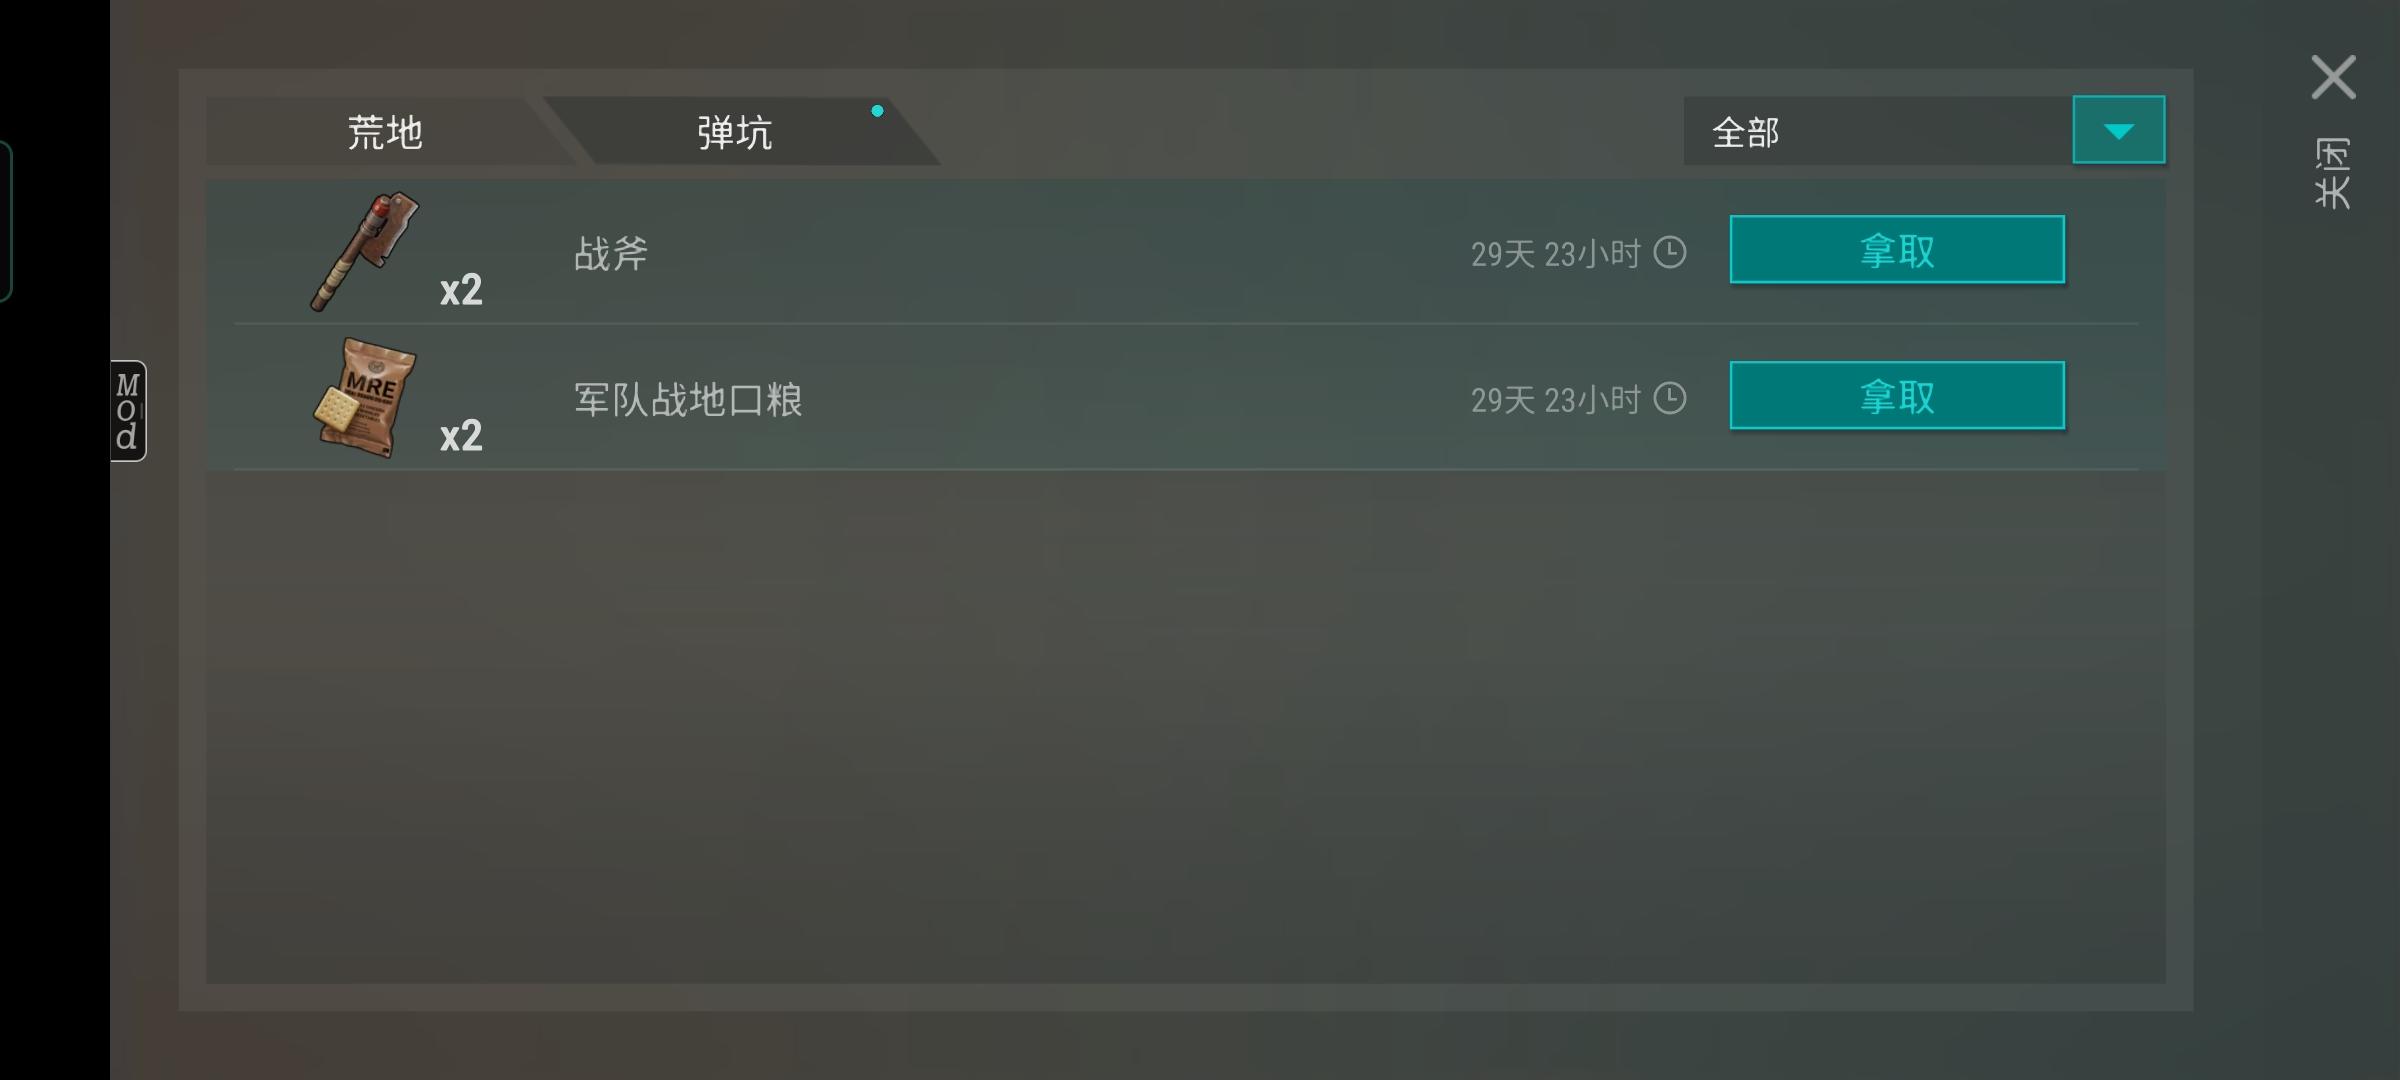The image size is (2400, 1080).
Task: Click the x2 quantity beside the axe
Action: 461,290
